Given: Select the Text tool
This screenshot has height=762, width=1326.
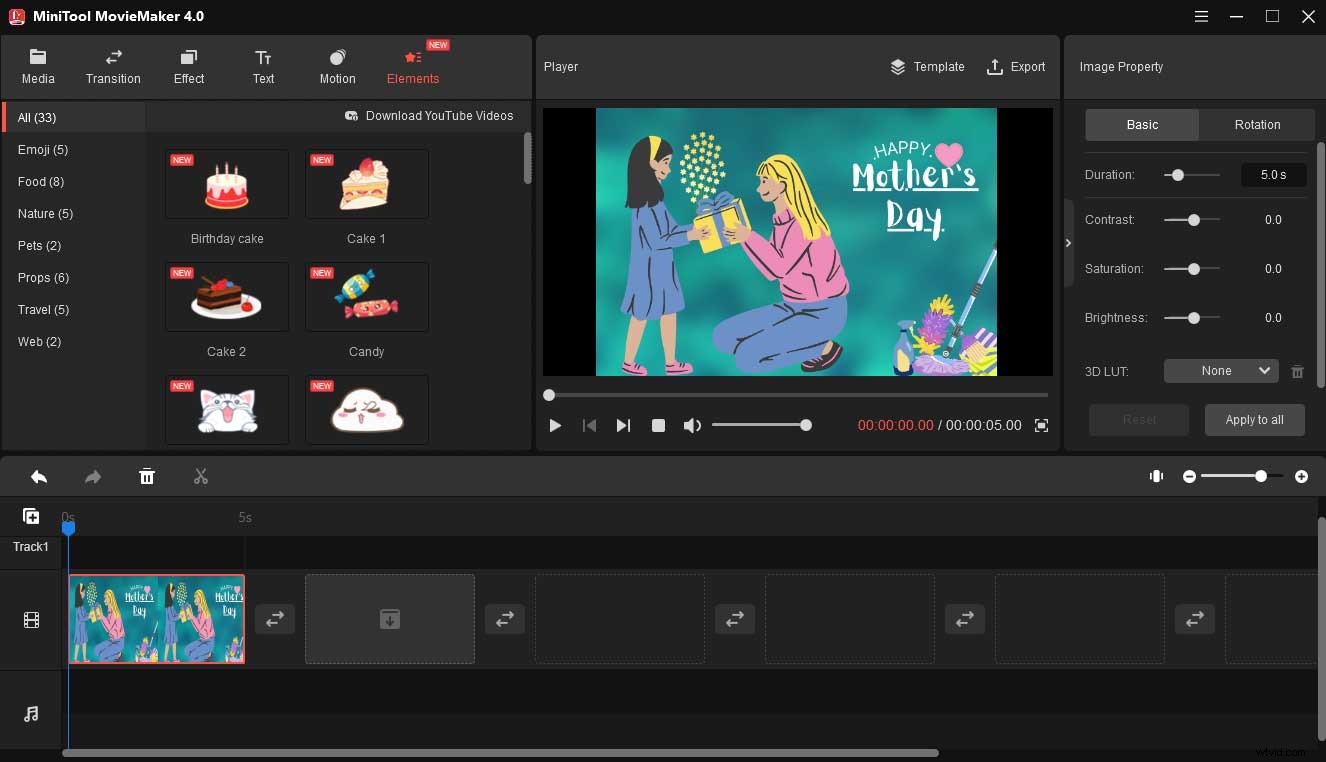Looking at the screenshot, I should [263, 66].
